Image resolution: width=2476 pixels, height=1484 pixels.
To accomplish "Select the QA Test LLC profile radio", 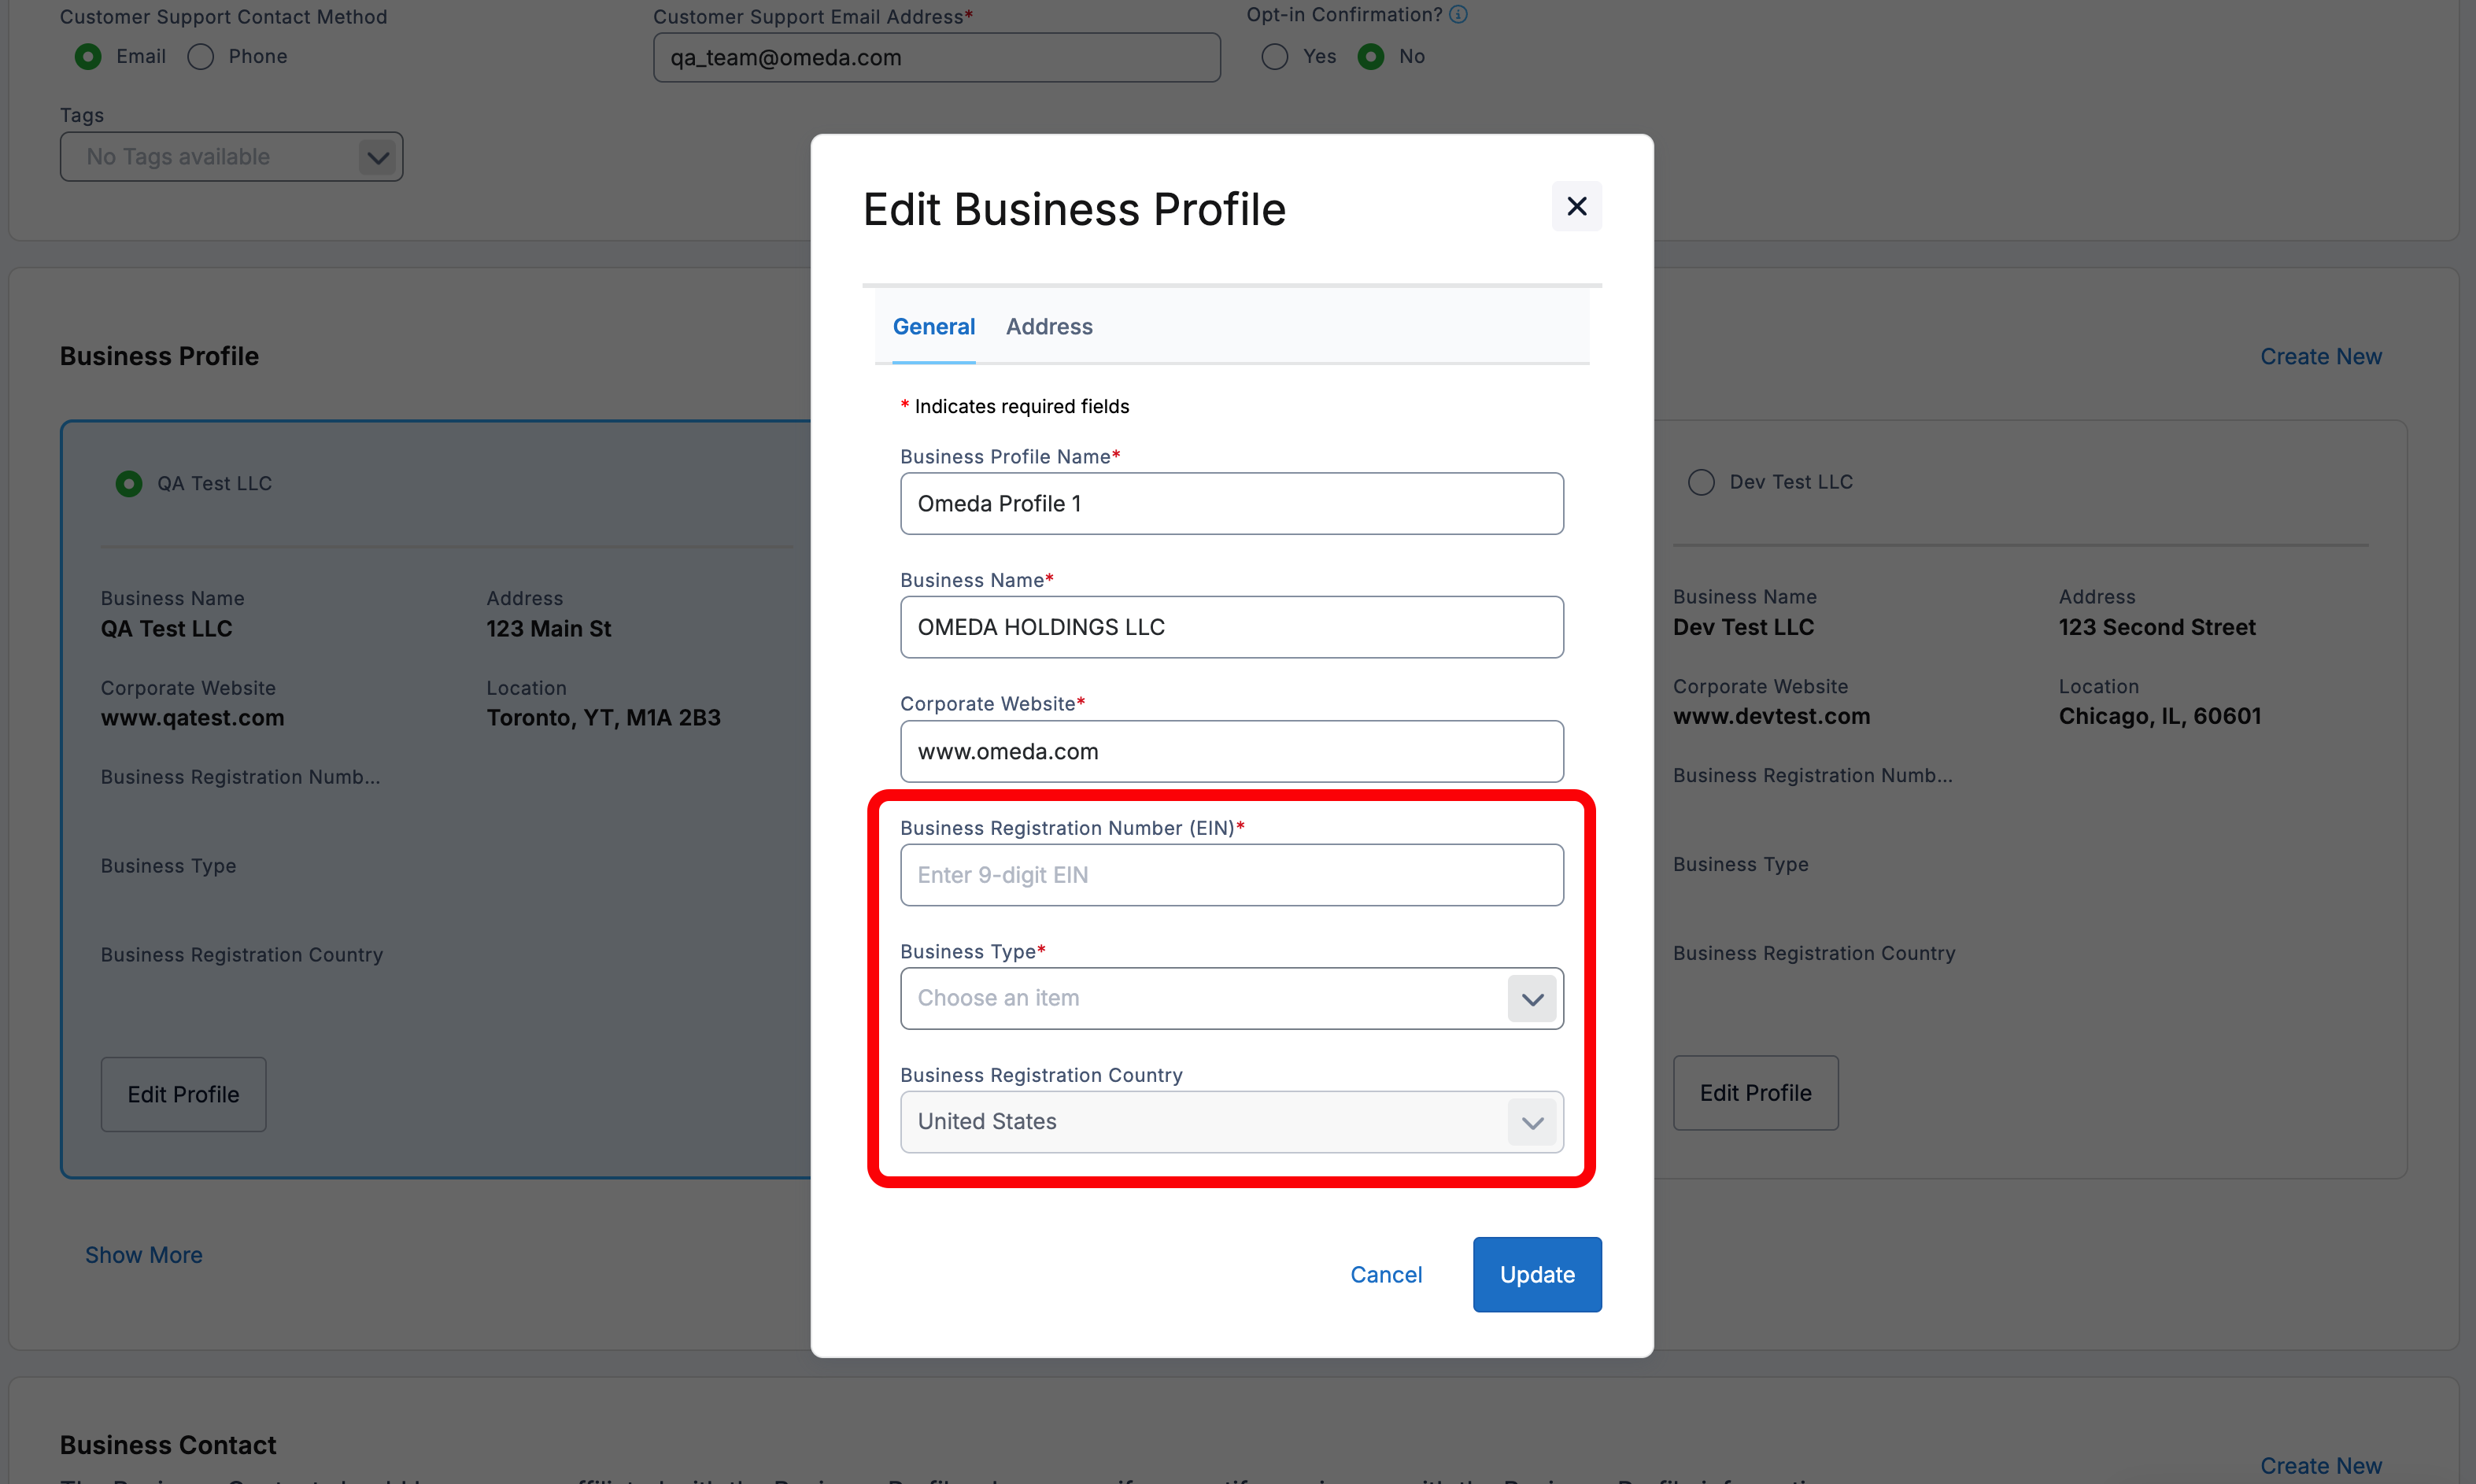I will (129, 484).
